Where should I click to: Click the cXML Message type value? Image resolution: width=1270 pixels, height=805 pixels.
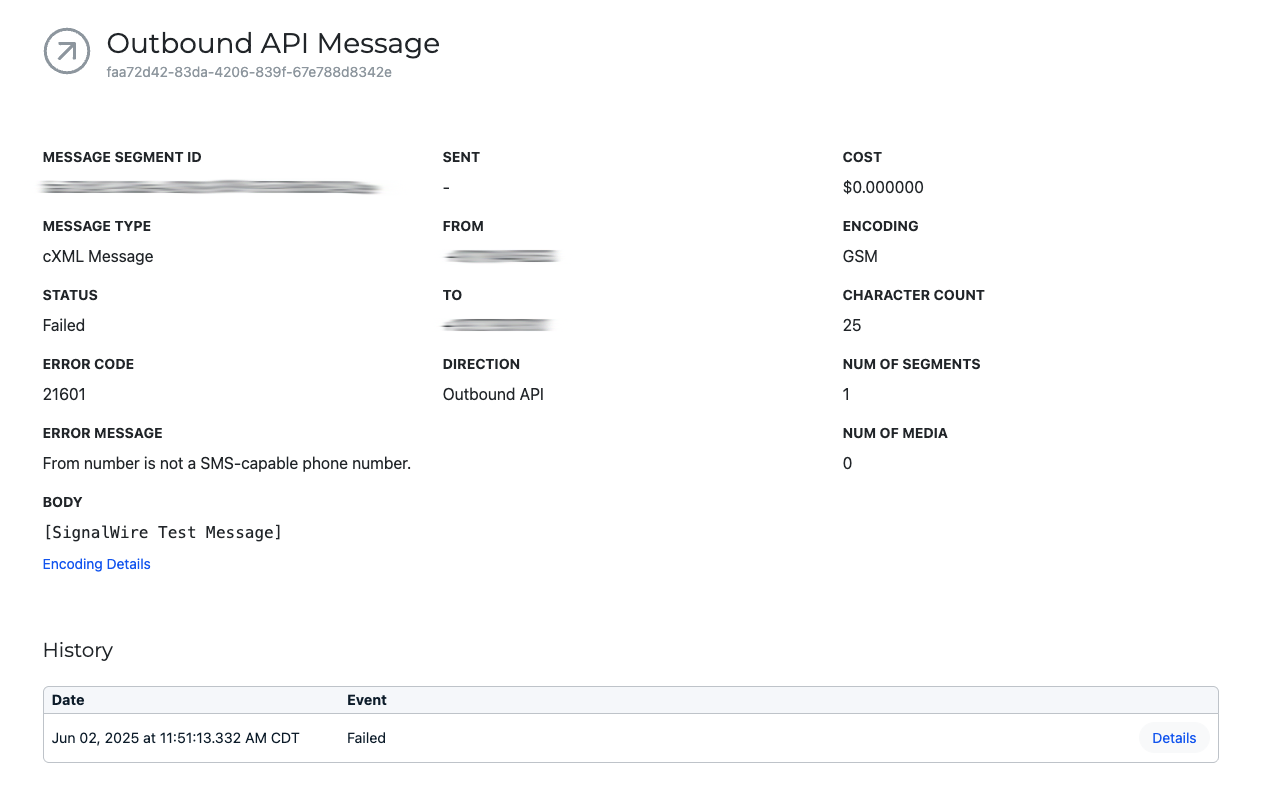(x=98, y=256)
